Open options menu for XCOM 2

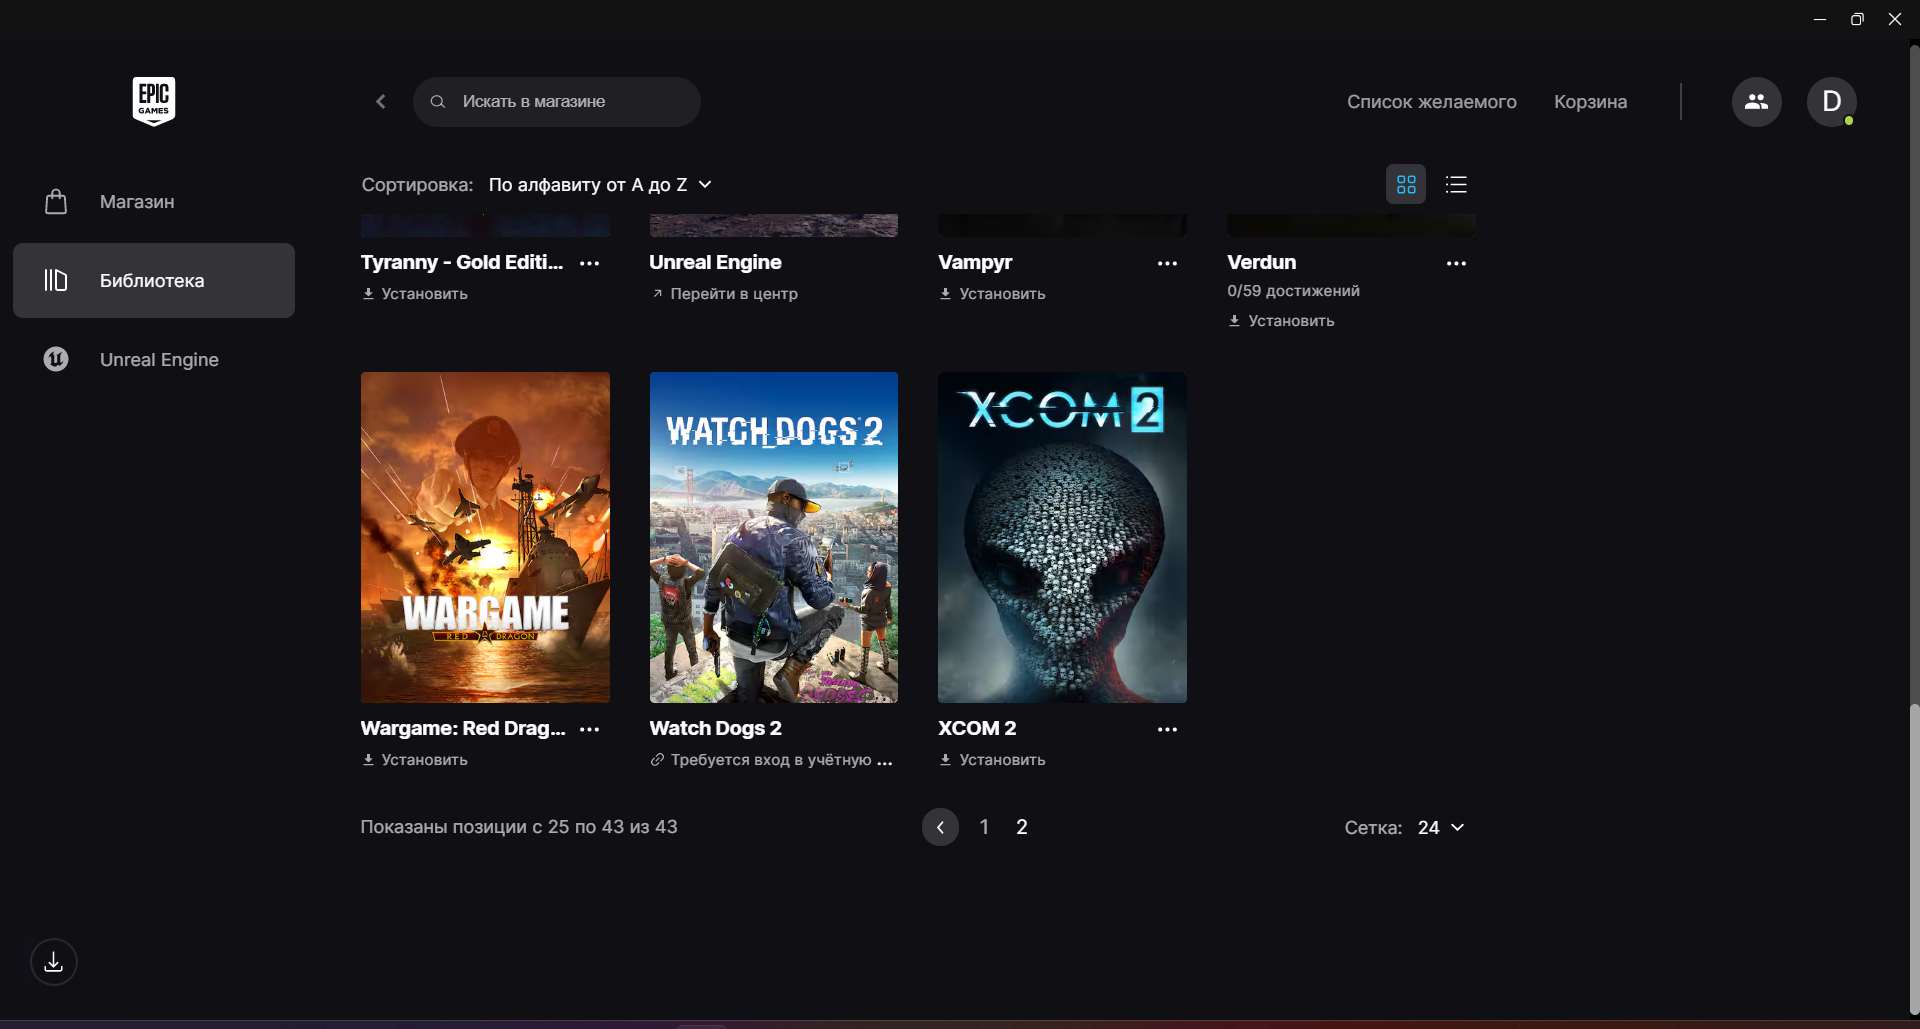[x=1167, y=729]
